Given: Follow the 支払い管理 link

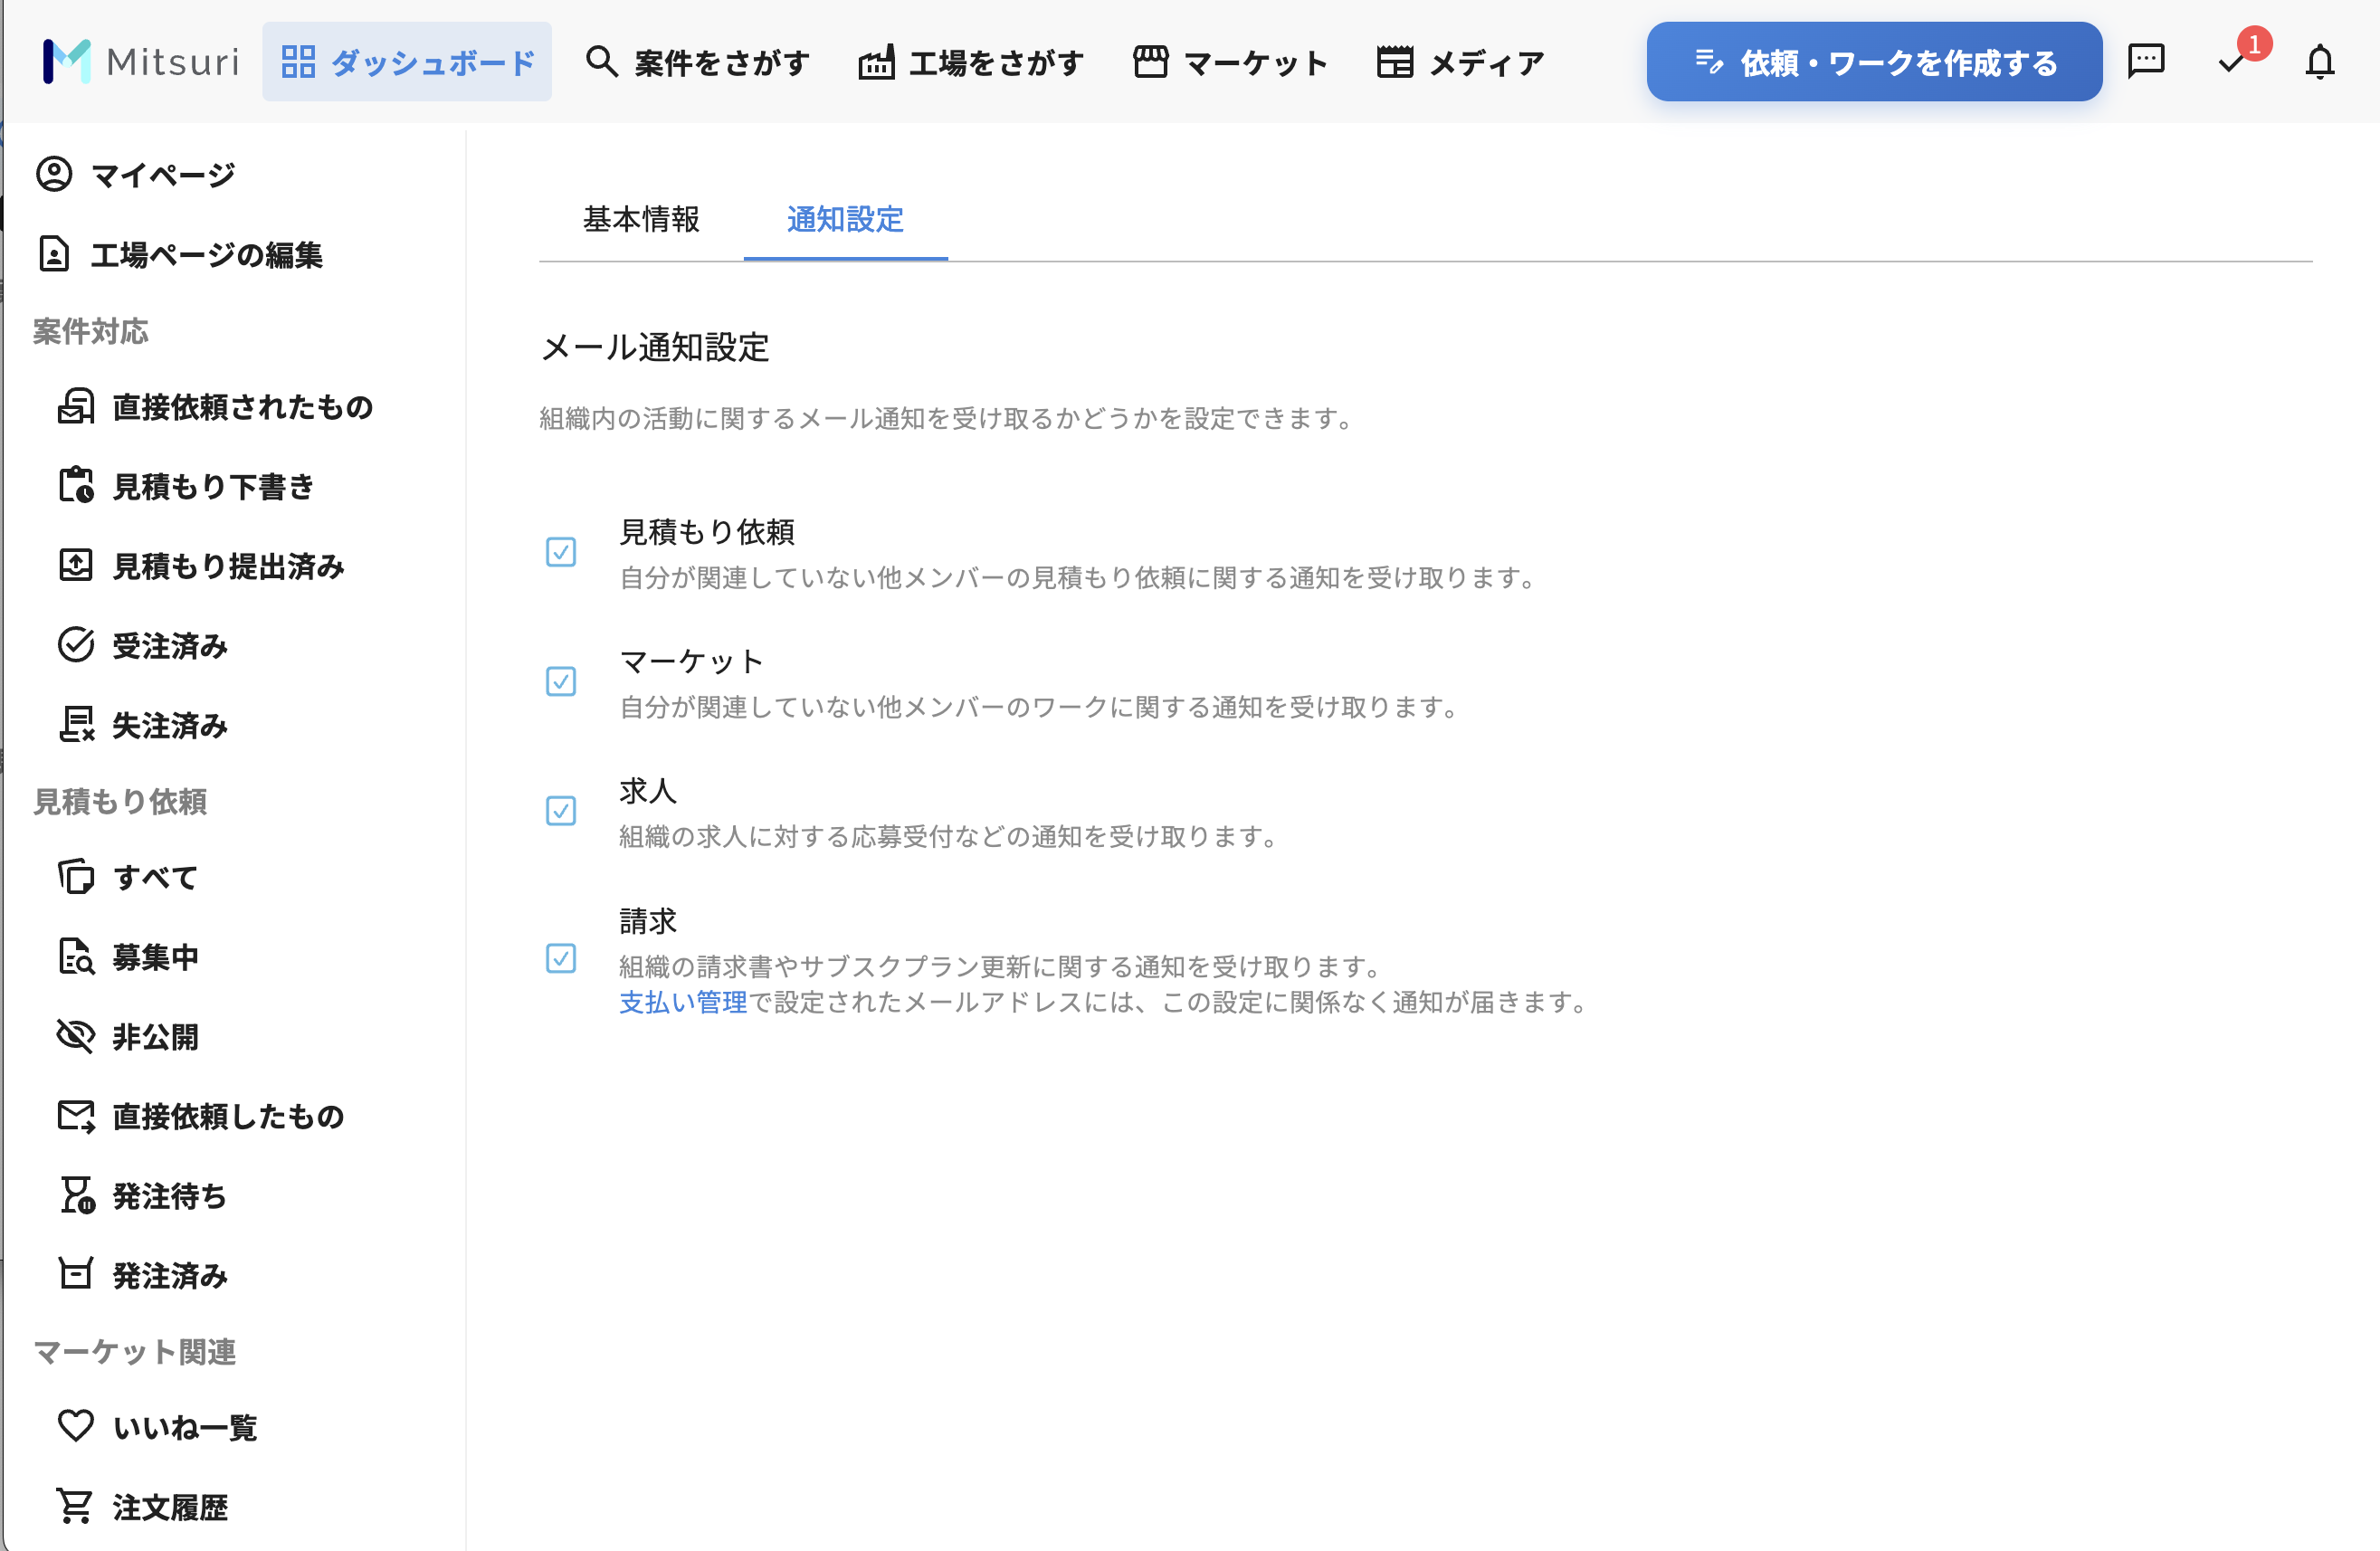Looking at the screenshot, I should [x=683, y=1002].
